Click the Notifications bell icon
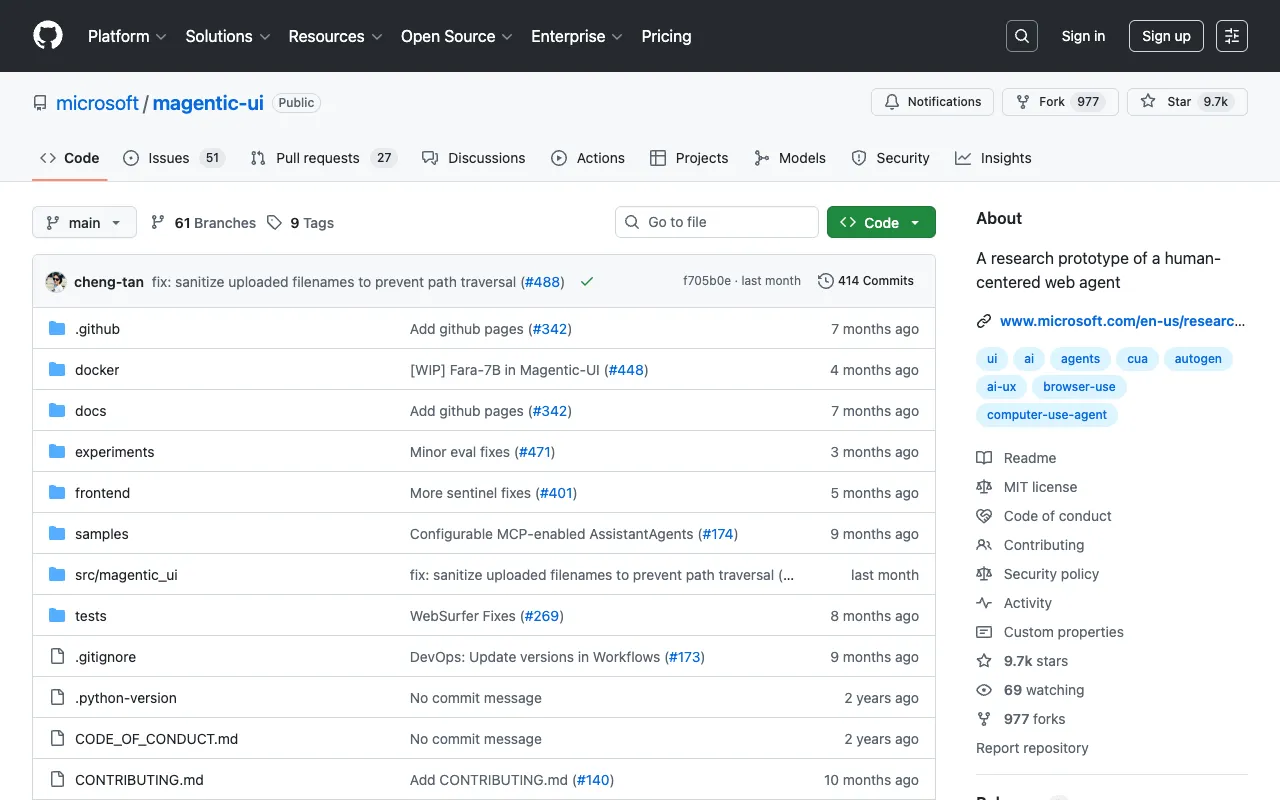Image resolution: width=1280 pixels, height=800 pixels. click(891, 101)
